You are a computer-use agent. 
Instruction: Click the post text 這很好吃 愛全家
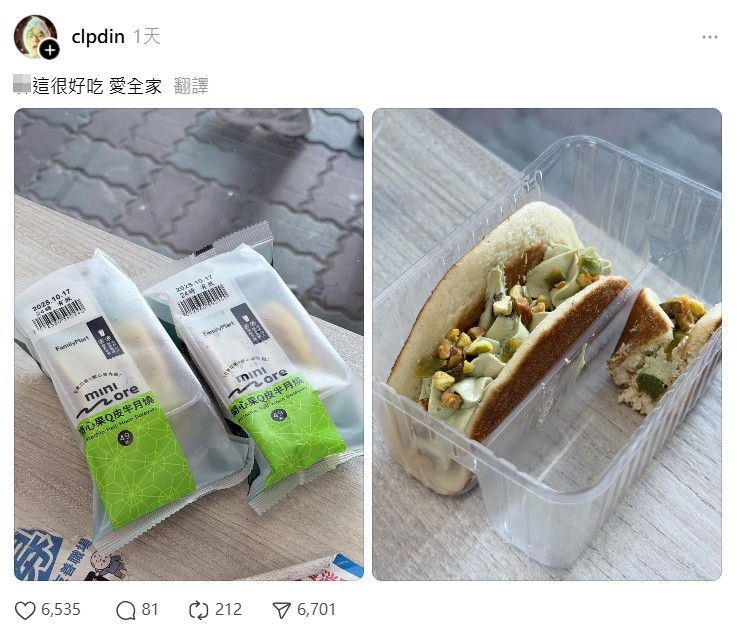click(x=97, y=86)
